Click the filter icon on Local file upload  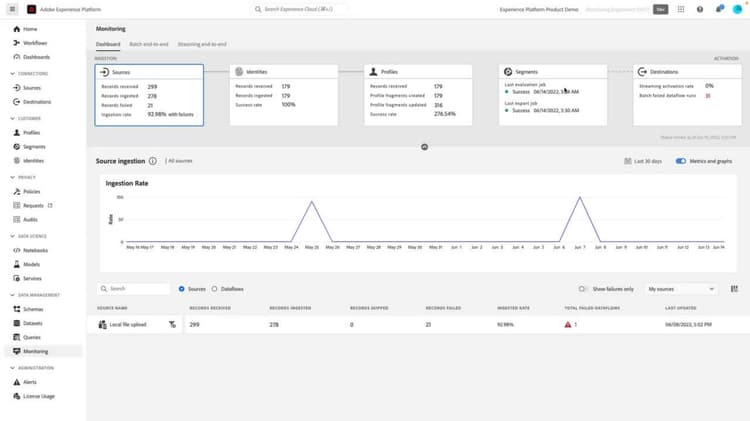(172, 325)
